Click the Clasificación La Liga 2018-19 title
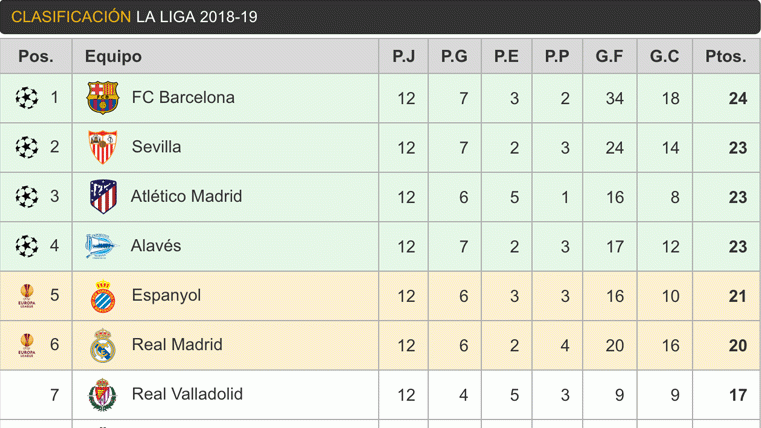The width and height of the screenshot is (761, 428). pos(134,17)
